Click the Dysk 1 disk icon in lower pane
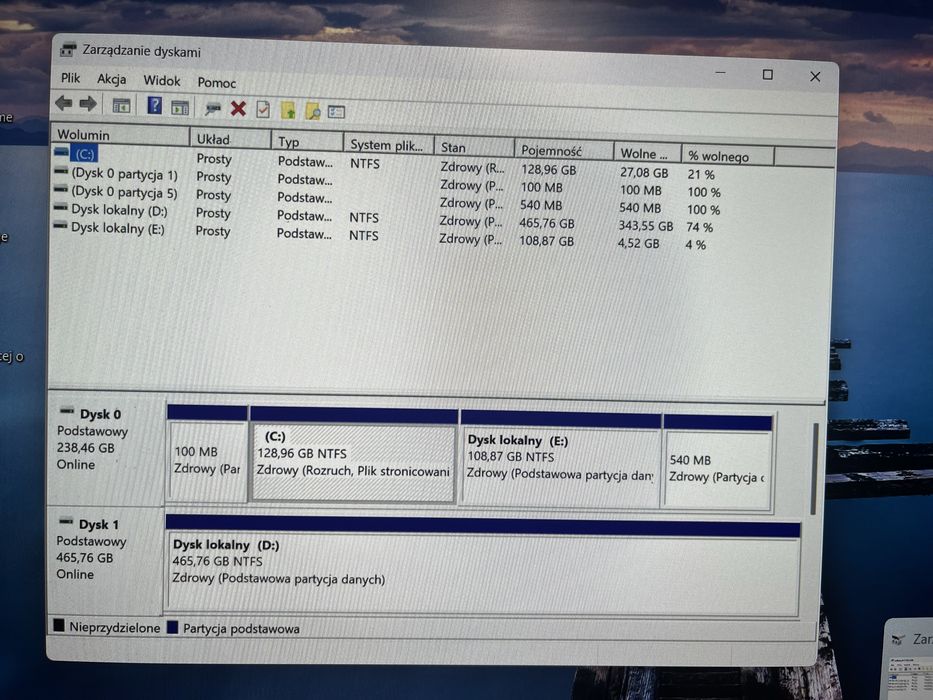The height and width of the screenshot is (700, 933). coord(66,522)
